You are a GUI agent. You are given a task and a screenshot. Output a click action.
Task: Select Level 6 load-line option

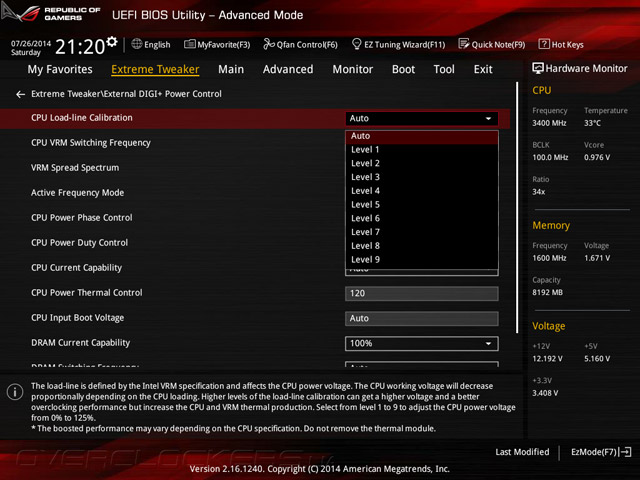422,218
